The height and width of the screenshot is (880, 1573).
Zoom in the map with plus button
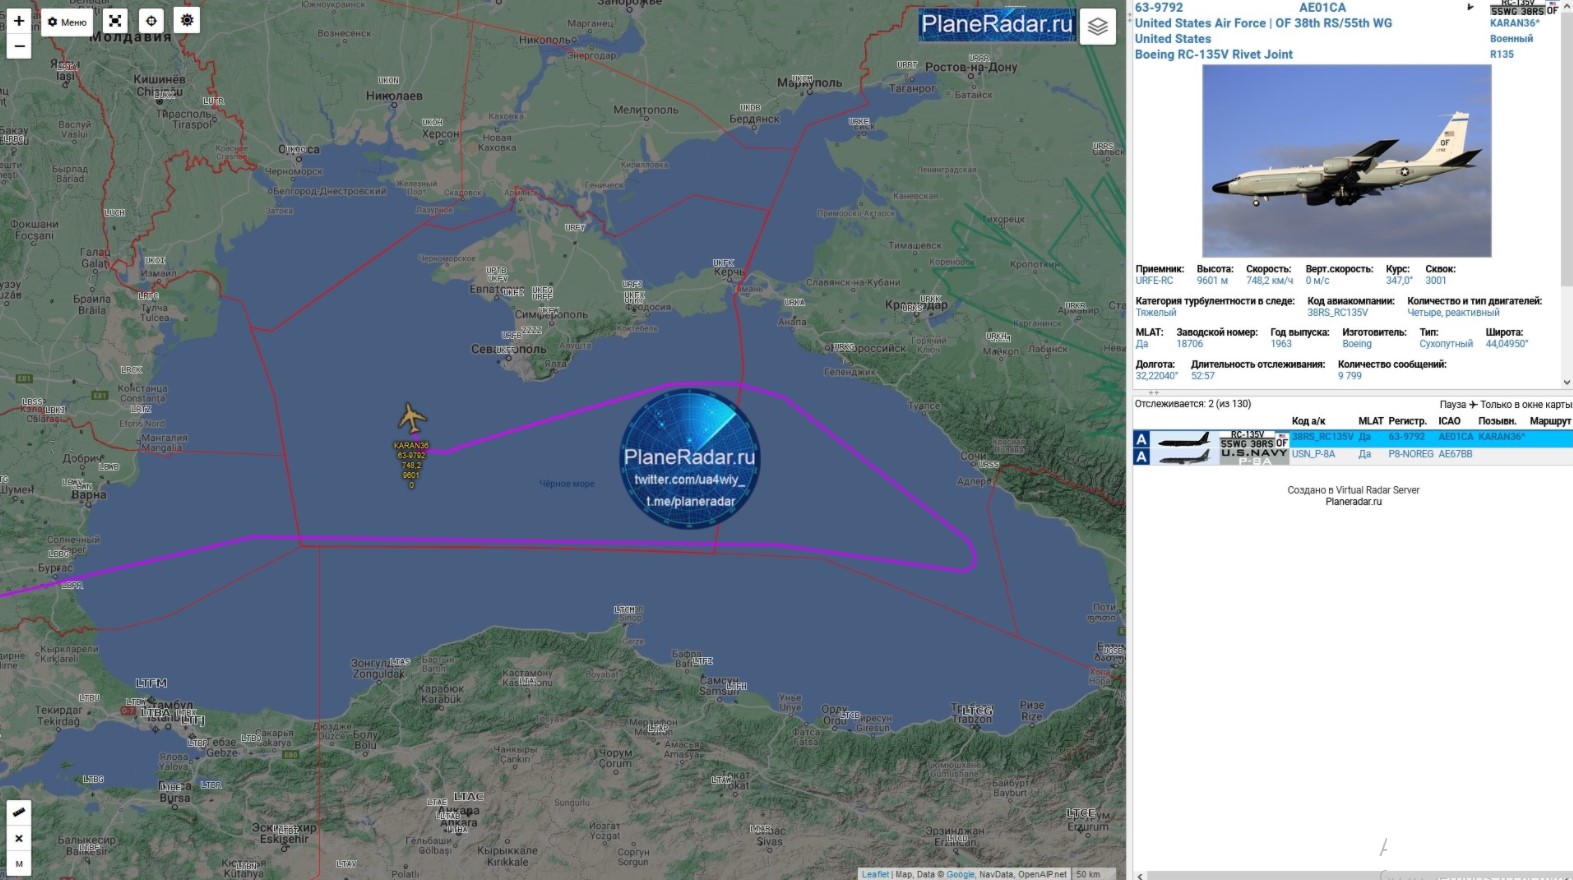19,21
